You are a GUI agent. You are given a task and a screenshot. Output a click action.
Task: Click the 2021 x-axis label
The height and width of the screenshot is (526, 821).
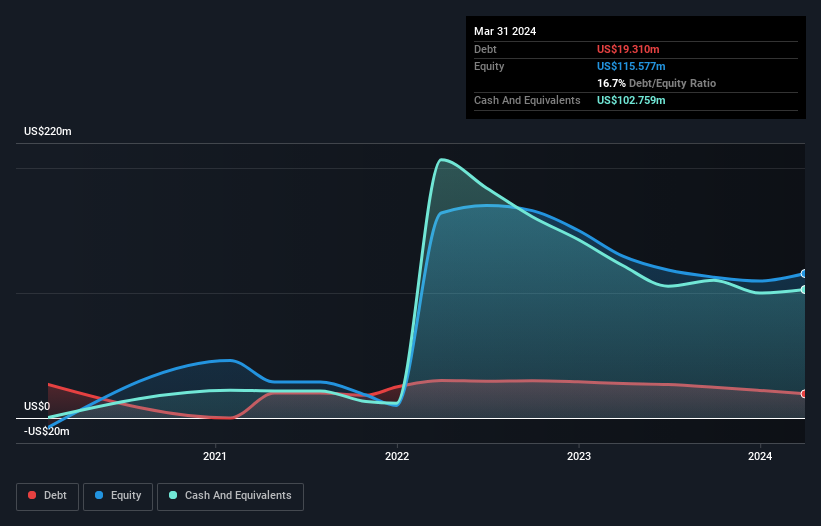(x=215, y=456)
